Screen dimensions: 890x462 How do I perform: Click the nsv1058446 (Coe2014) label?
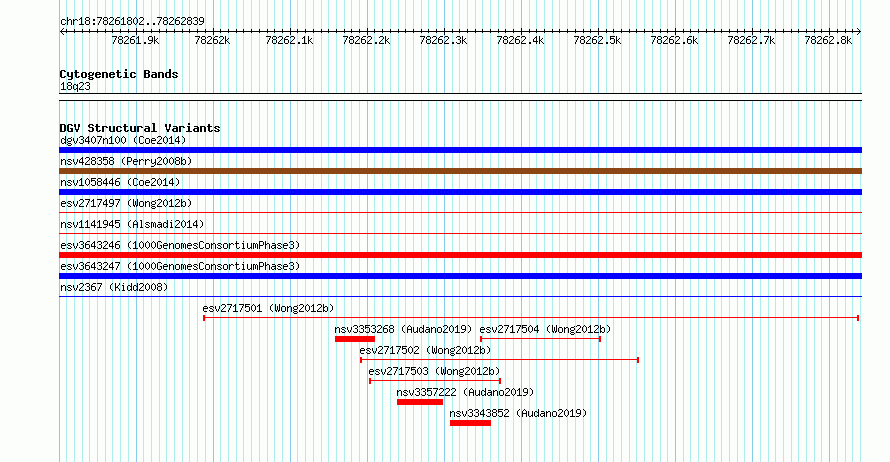click(120, 182)
